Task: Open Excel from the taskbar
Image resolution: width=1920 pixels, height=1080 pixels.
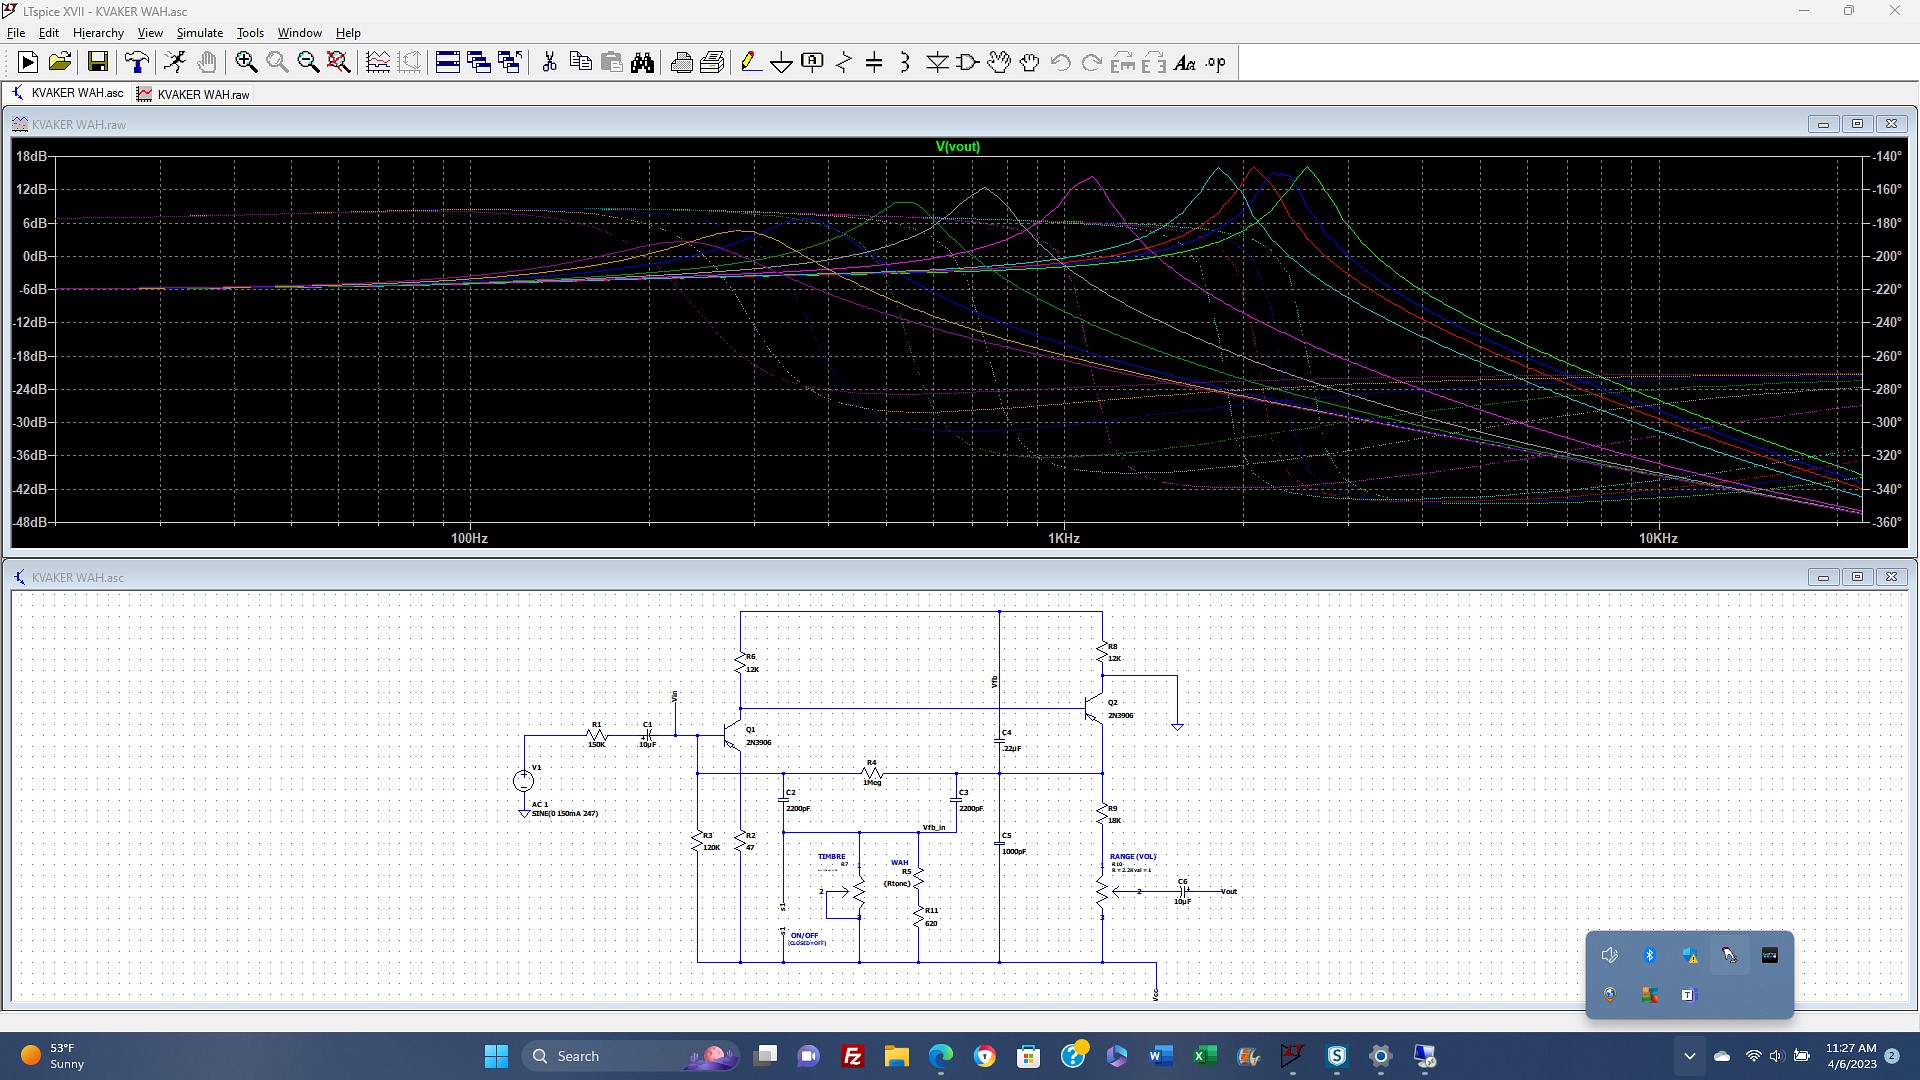Action: pos(1205,1056)
